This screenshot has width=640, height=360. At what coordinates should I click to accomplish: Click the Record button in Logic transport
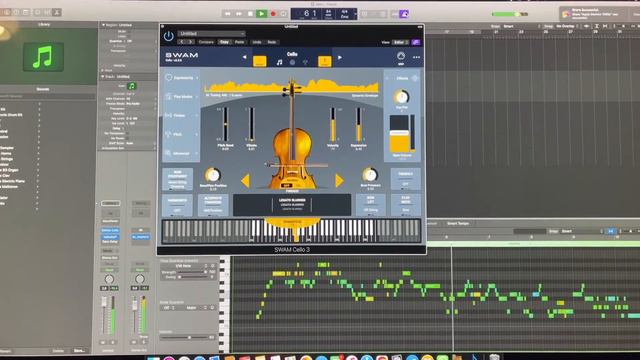coord(273,13)
